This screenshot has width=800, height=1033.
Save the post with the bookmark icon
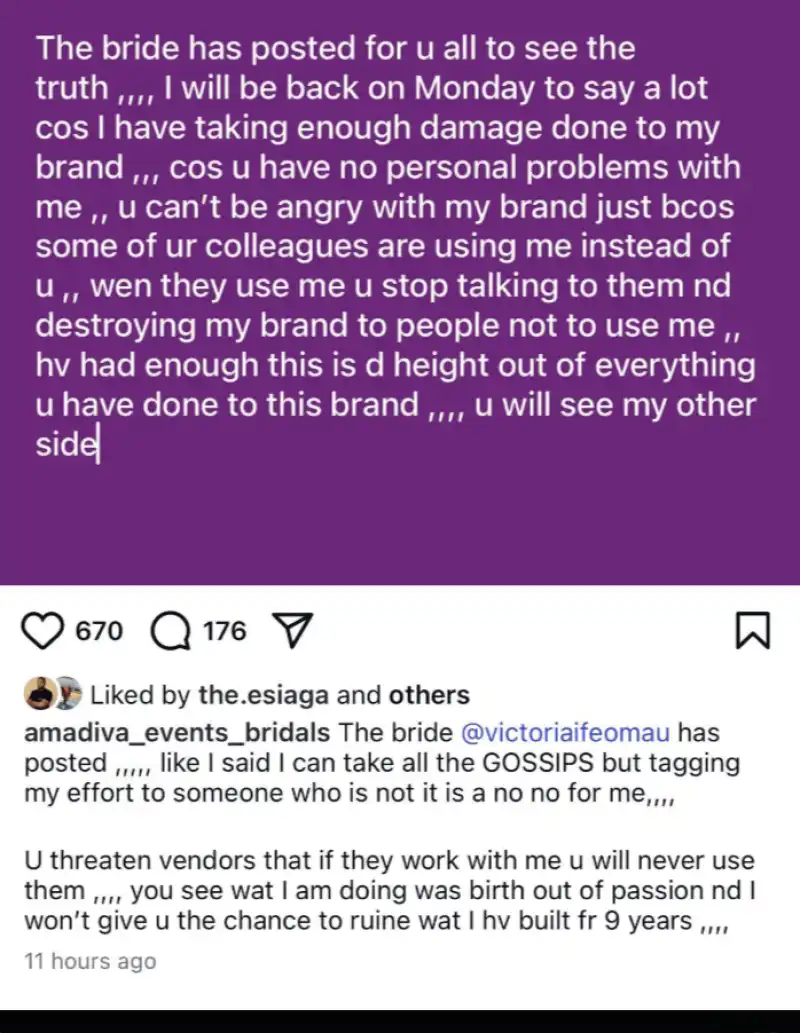pyautogui.click(x=752, y=630)
